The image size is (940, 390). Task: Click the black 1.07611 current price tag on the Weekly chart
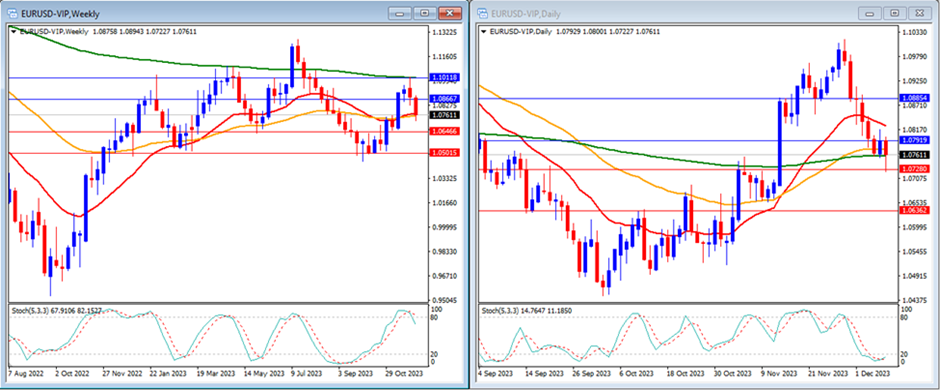coord(444,114)
